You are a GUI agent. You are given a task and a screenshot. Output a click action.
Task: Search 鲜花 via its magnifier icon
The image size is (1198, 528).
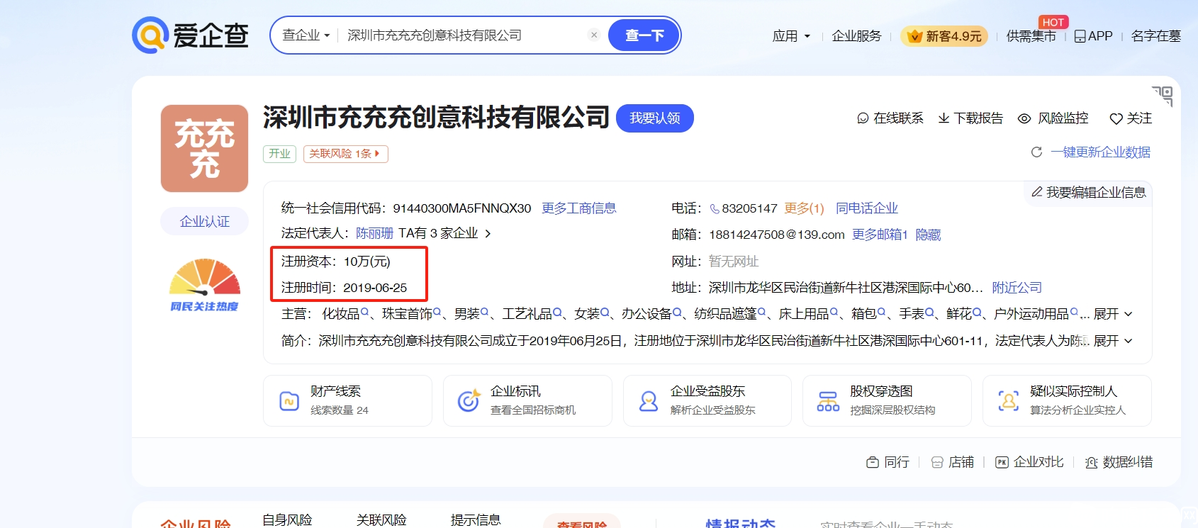(x=977, y=313)
